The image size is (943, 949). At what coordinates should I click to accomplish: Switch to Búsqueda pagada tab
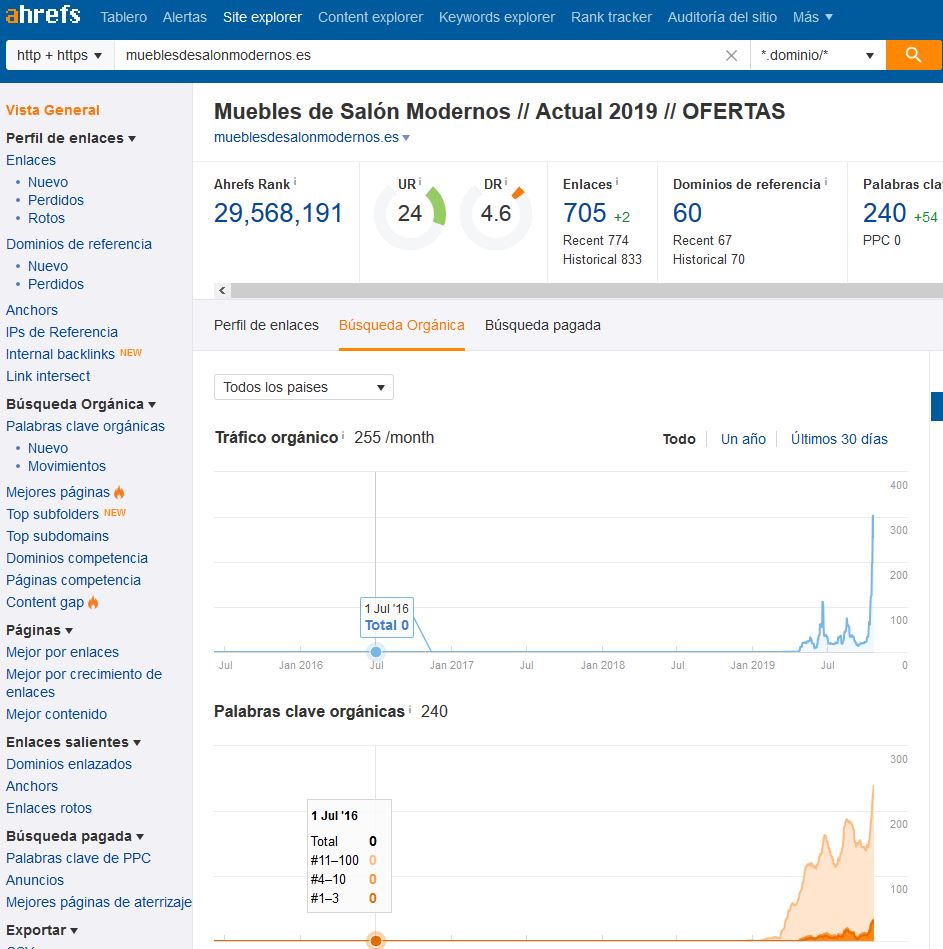(543, 325)
